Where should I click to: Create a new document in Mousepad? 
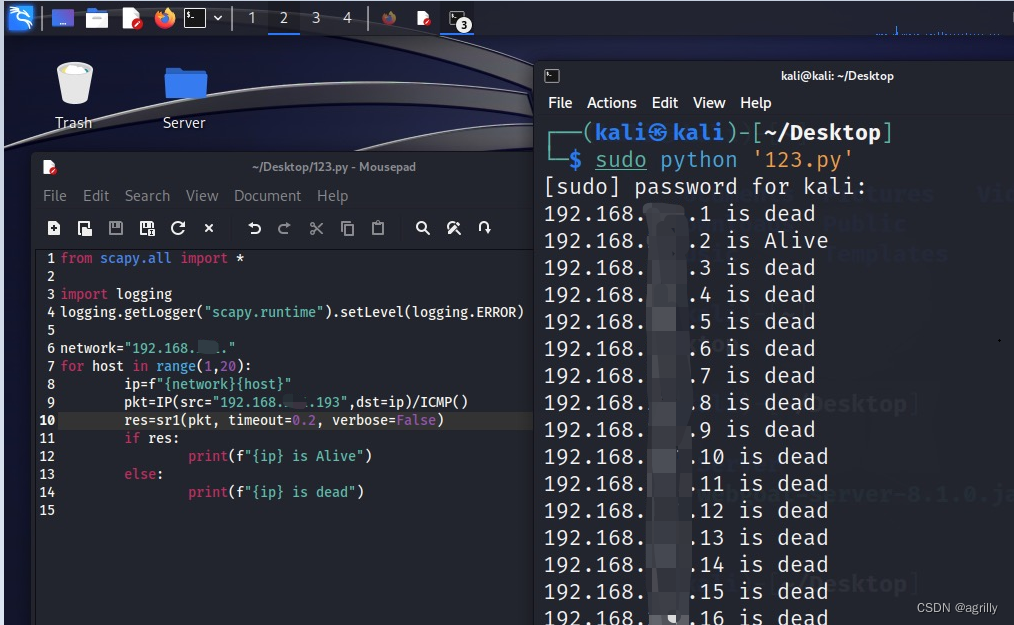coord(54,228)
